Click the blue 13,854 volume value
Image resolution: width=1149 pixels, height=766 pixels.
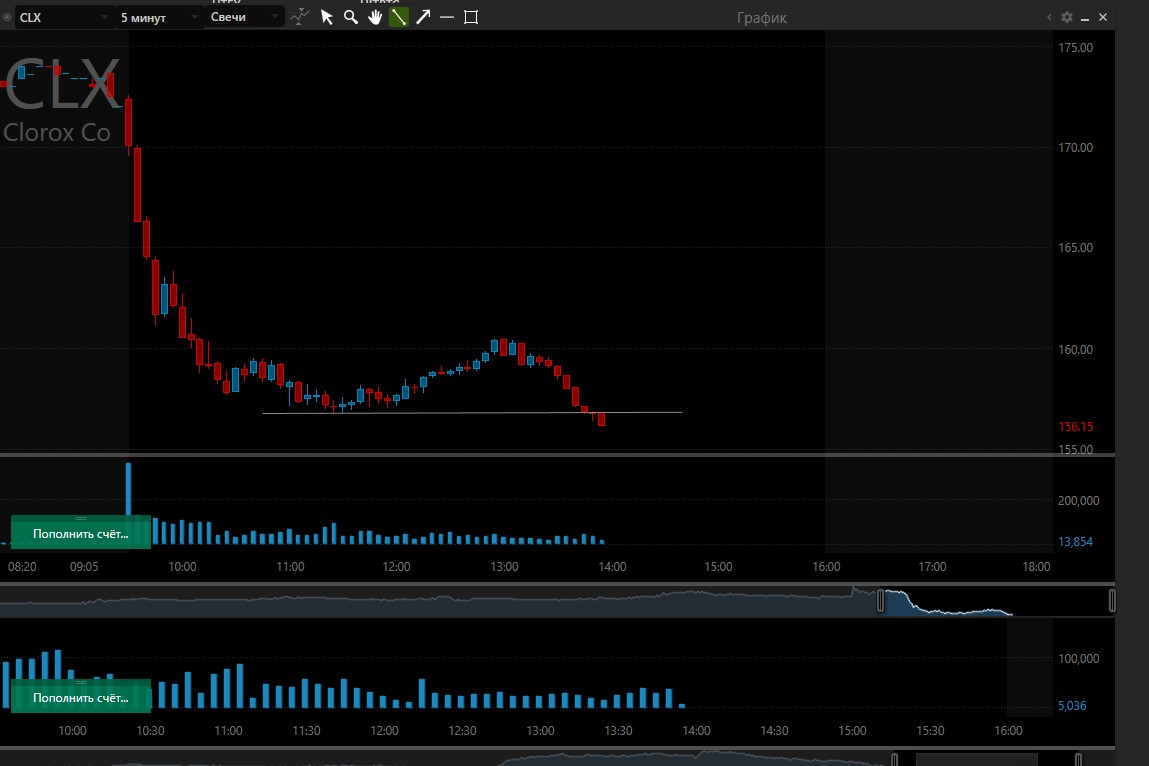tap(1075, 542)
